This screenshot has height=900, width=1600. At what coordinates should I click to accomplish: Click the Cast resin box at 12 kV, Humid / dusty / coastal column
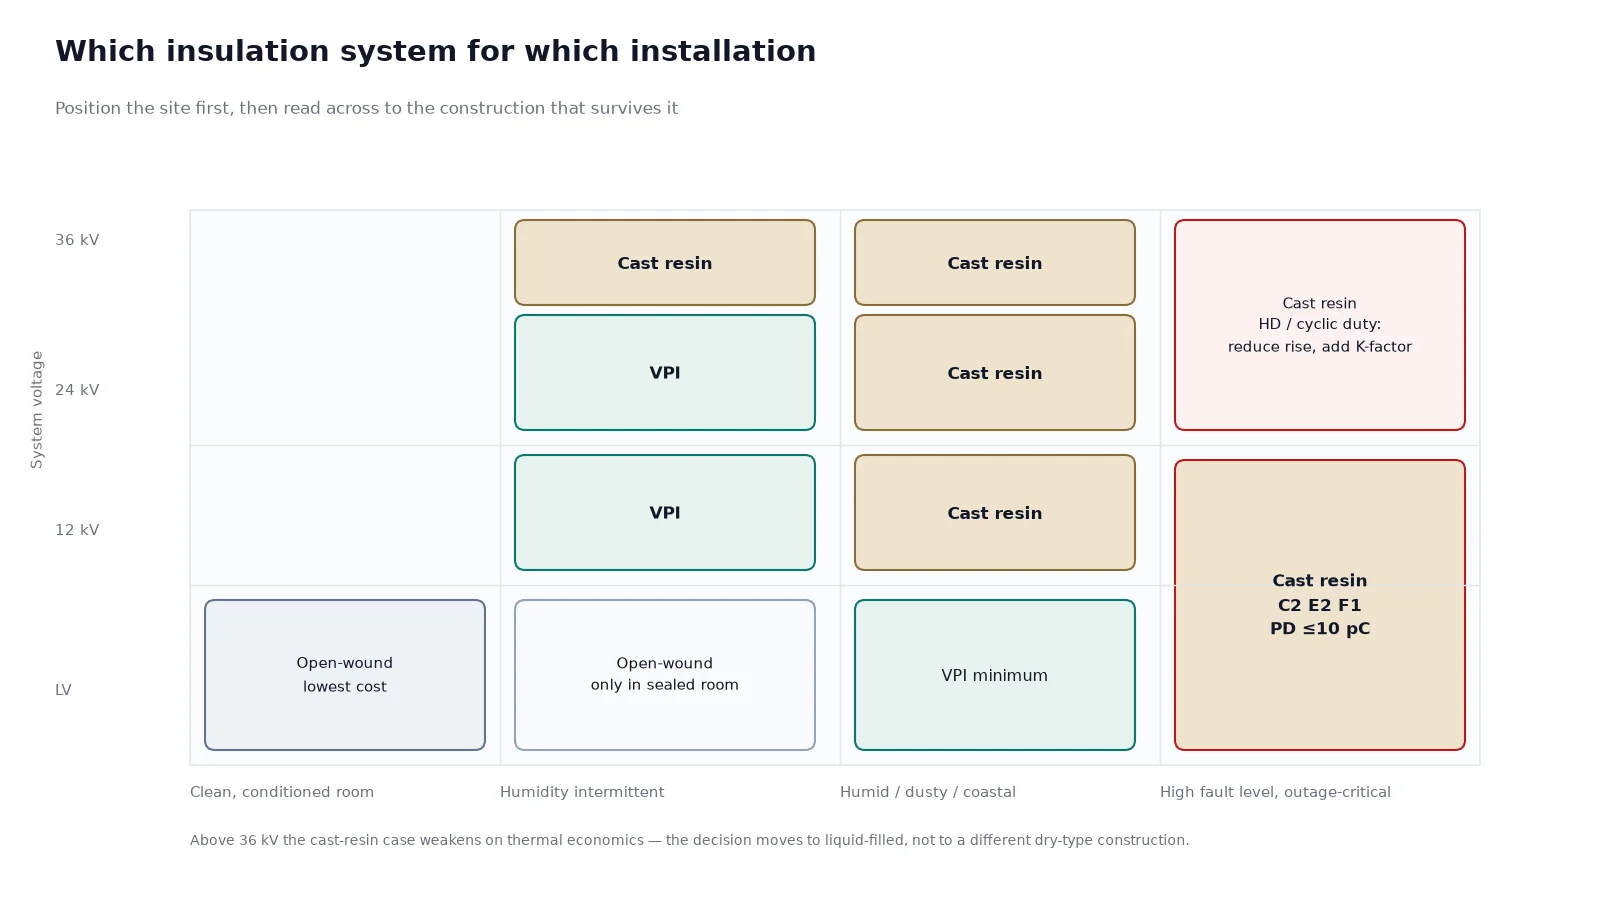[995, 512]
